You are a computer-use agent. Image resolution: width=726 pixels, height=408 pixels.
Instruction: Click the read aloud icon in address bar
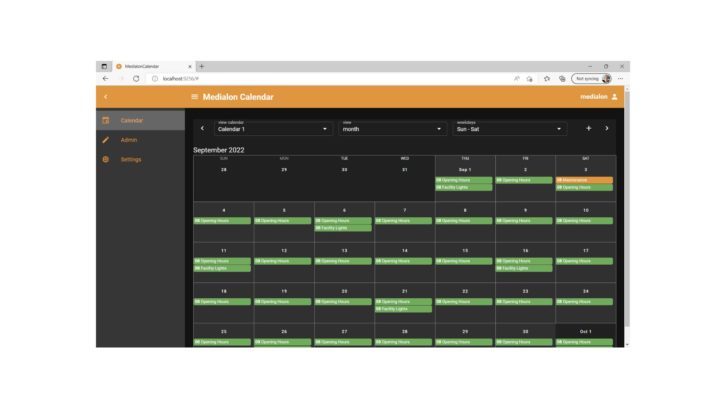(x=517, y=79)
